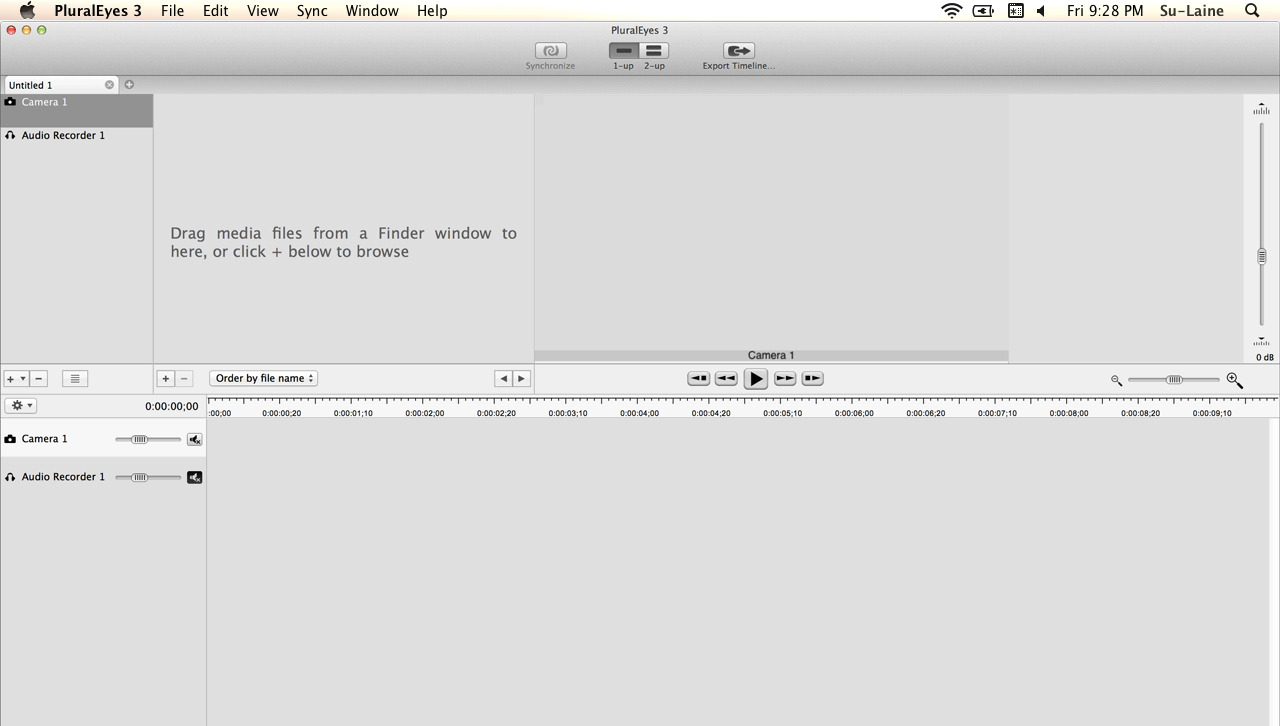Switch to 2-up view mode
This screenshot has height=726, width=1280.
click(654, 51)
